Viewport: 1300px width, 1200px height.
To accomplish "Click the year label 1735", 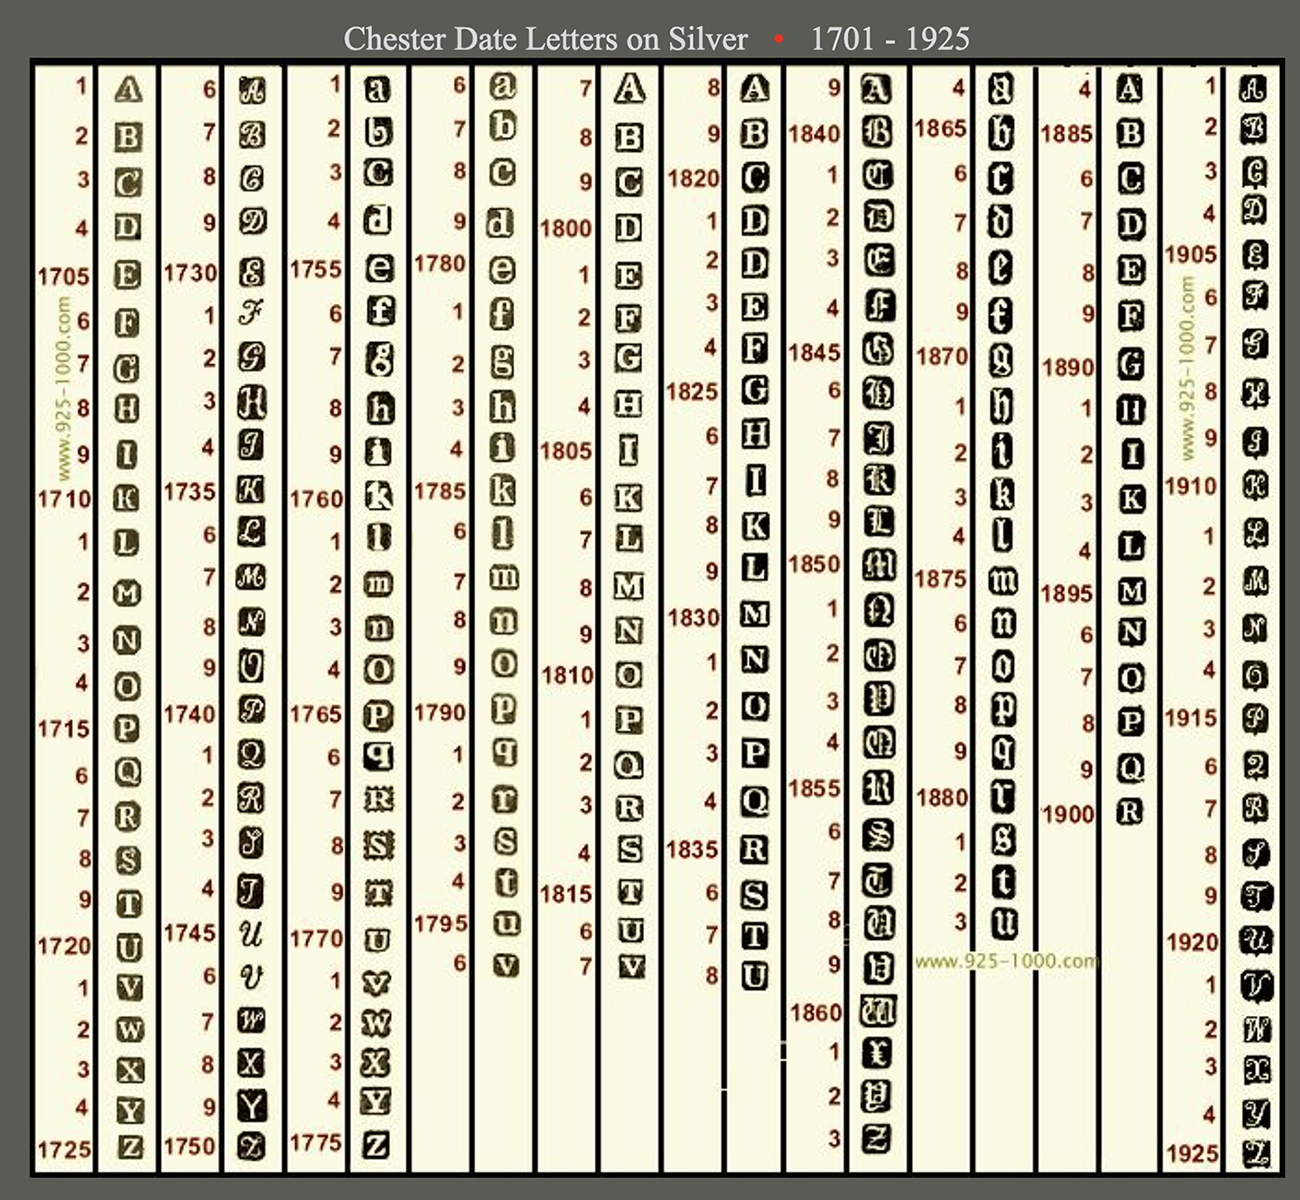I will click(189, 492).
